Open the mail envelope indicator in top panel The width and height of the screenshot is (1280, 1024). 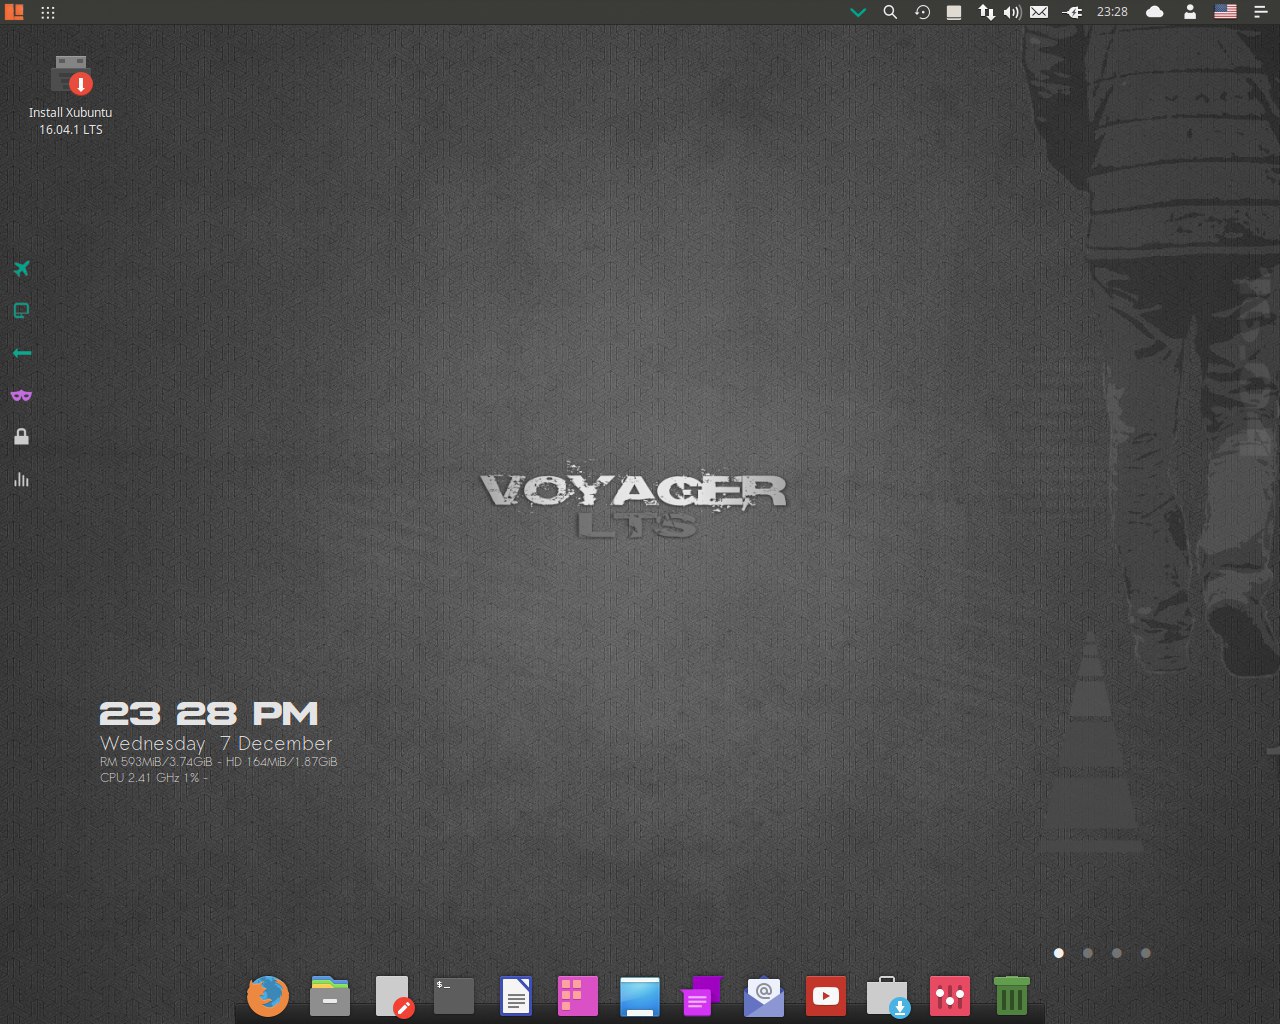[x=1039, y=12]
